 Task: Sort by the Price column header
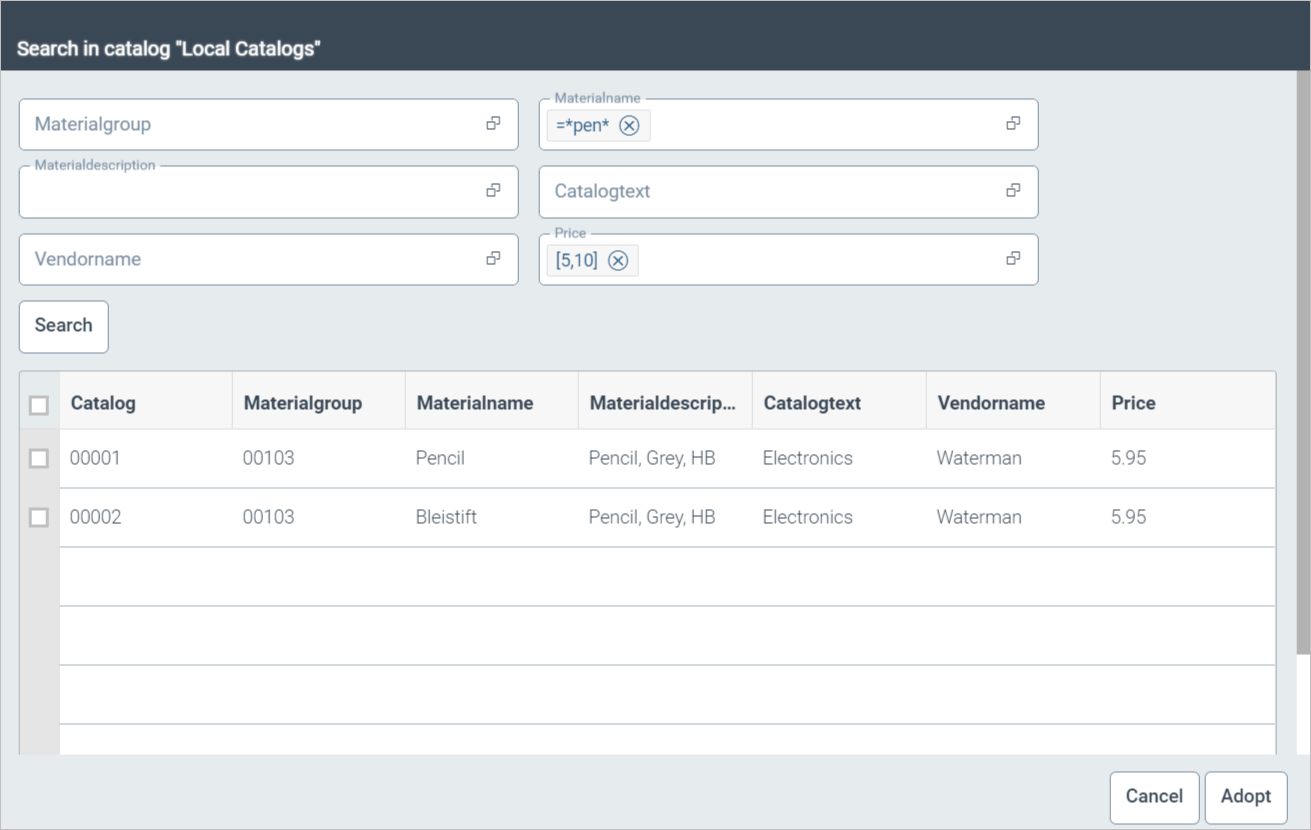click(1133, 403)
